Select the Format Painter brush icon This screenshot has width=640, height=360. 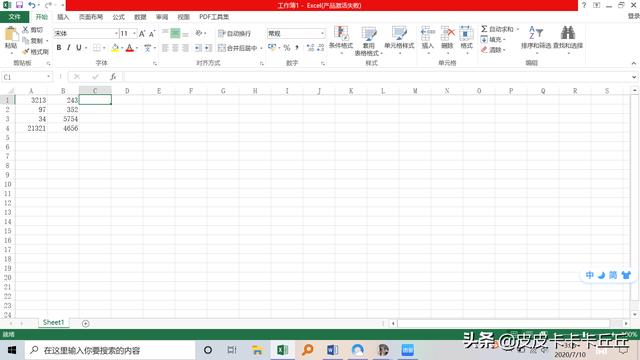click(x=26, y=52)
